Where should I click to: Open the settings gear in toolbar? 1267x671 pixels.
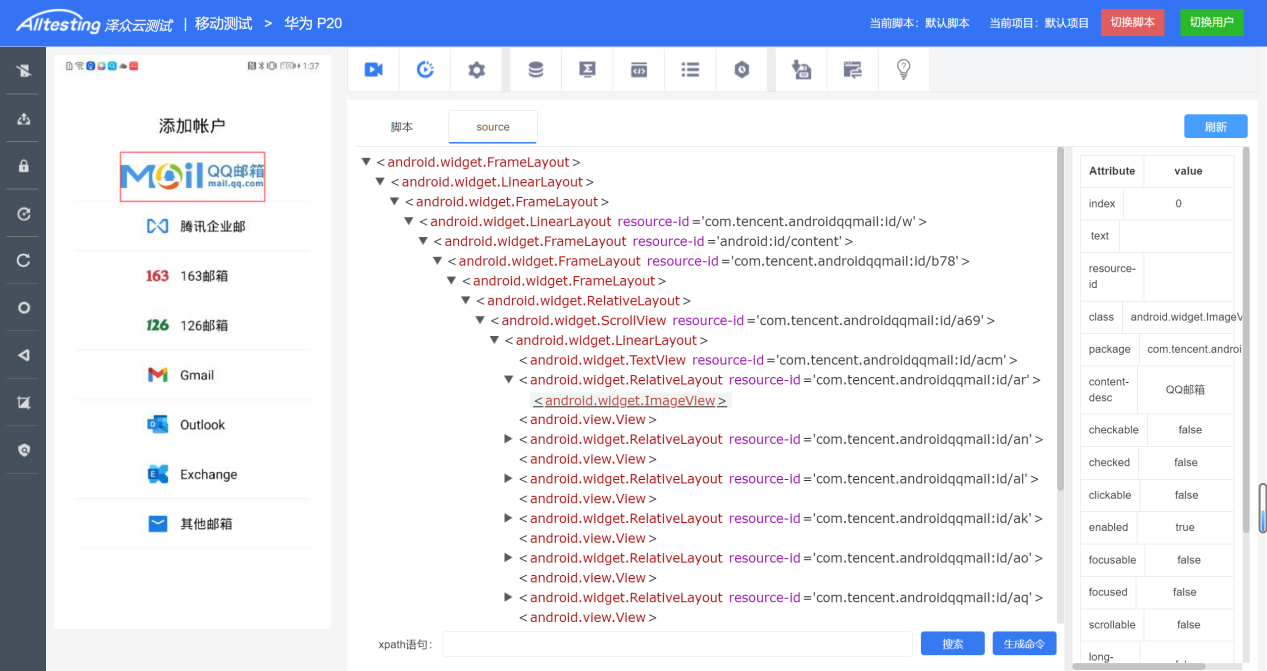[x=476, y=69]
